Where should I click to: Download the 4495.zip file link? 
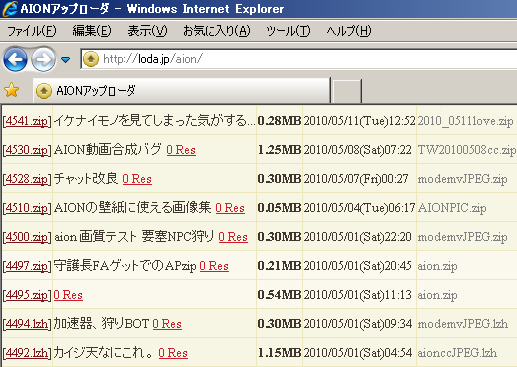tap(27, 295)
